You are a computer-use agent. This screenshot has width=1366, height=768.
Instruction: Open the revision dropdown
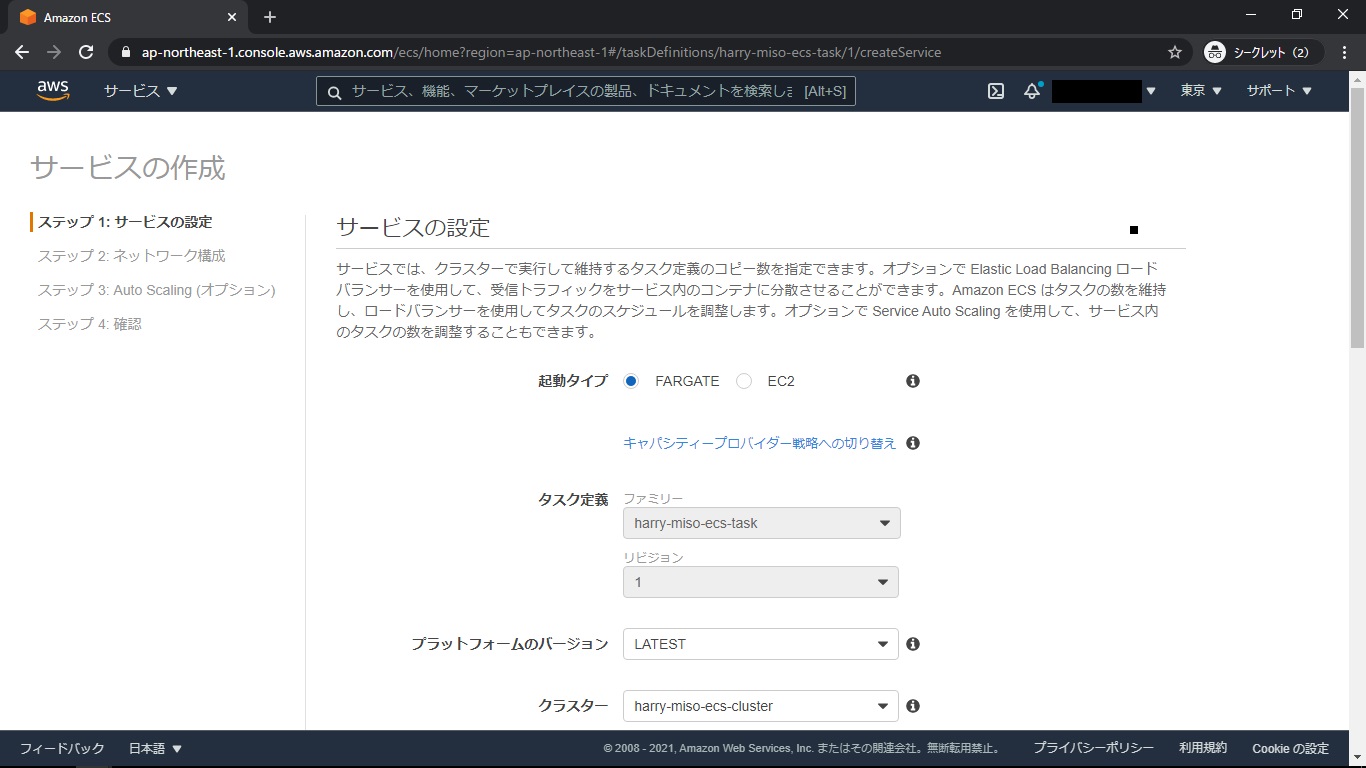[760, 582]
